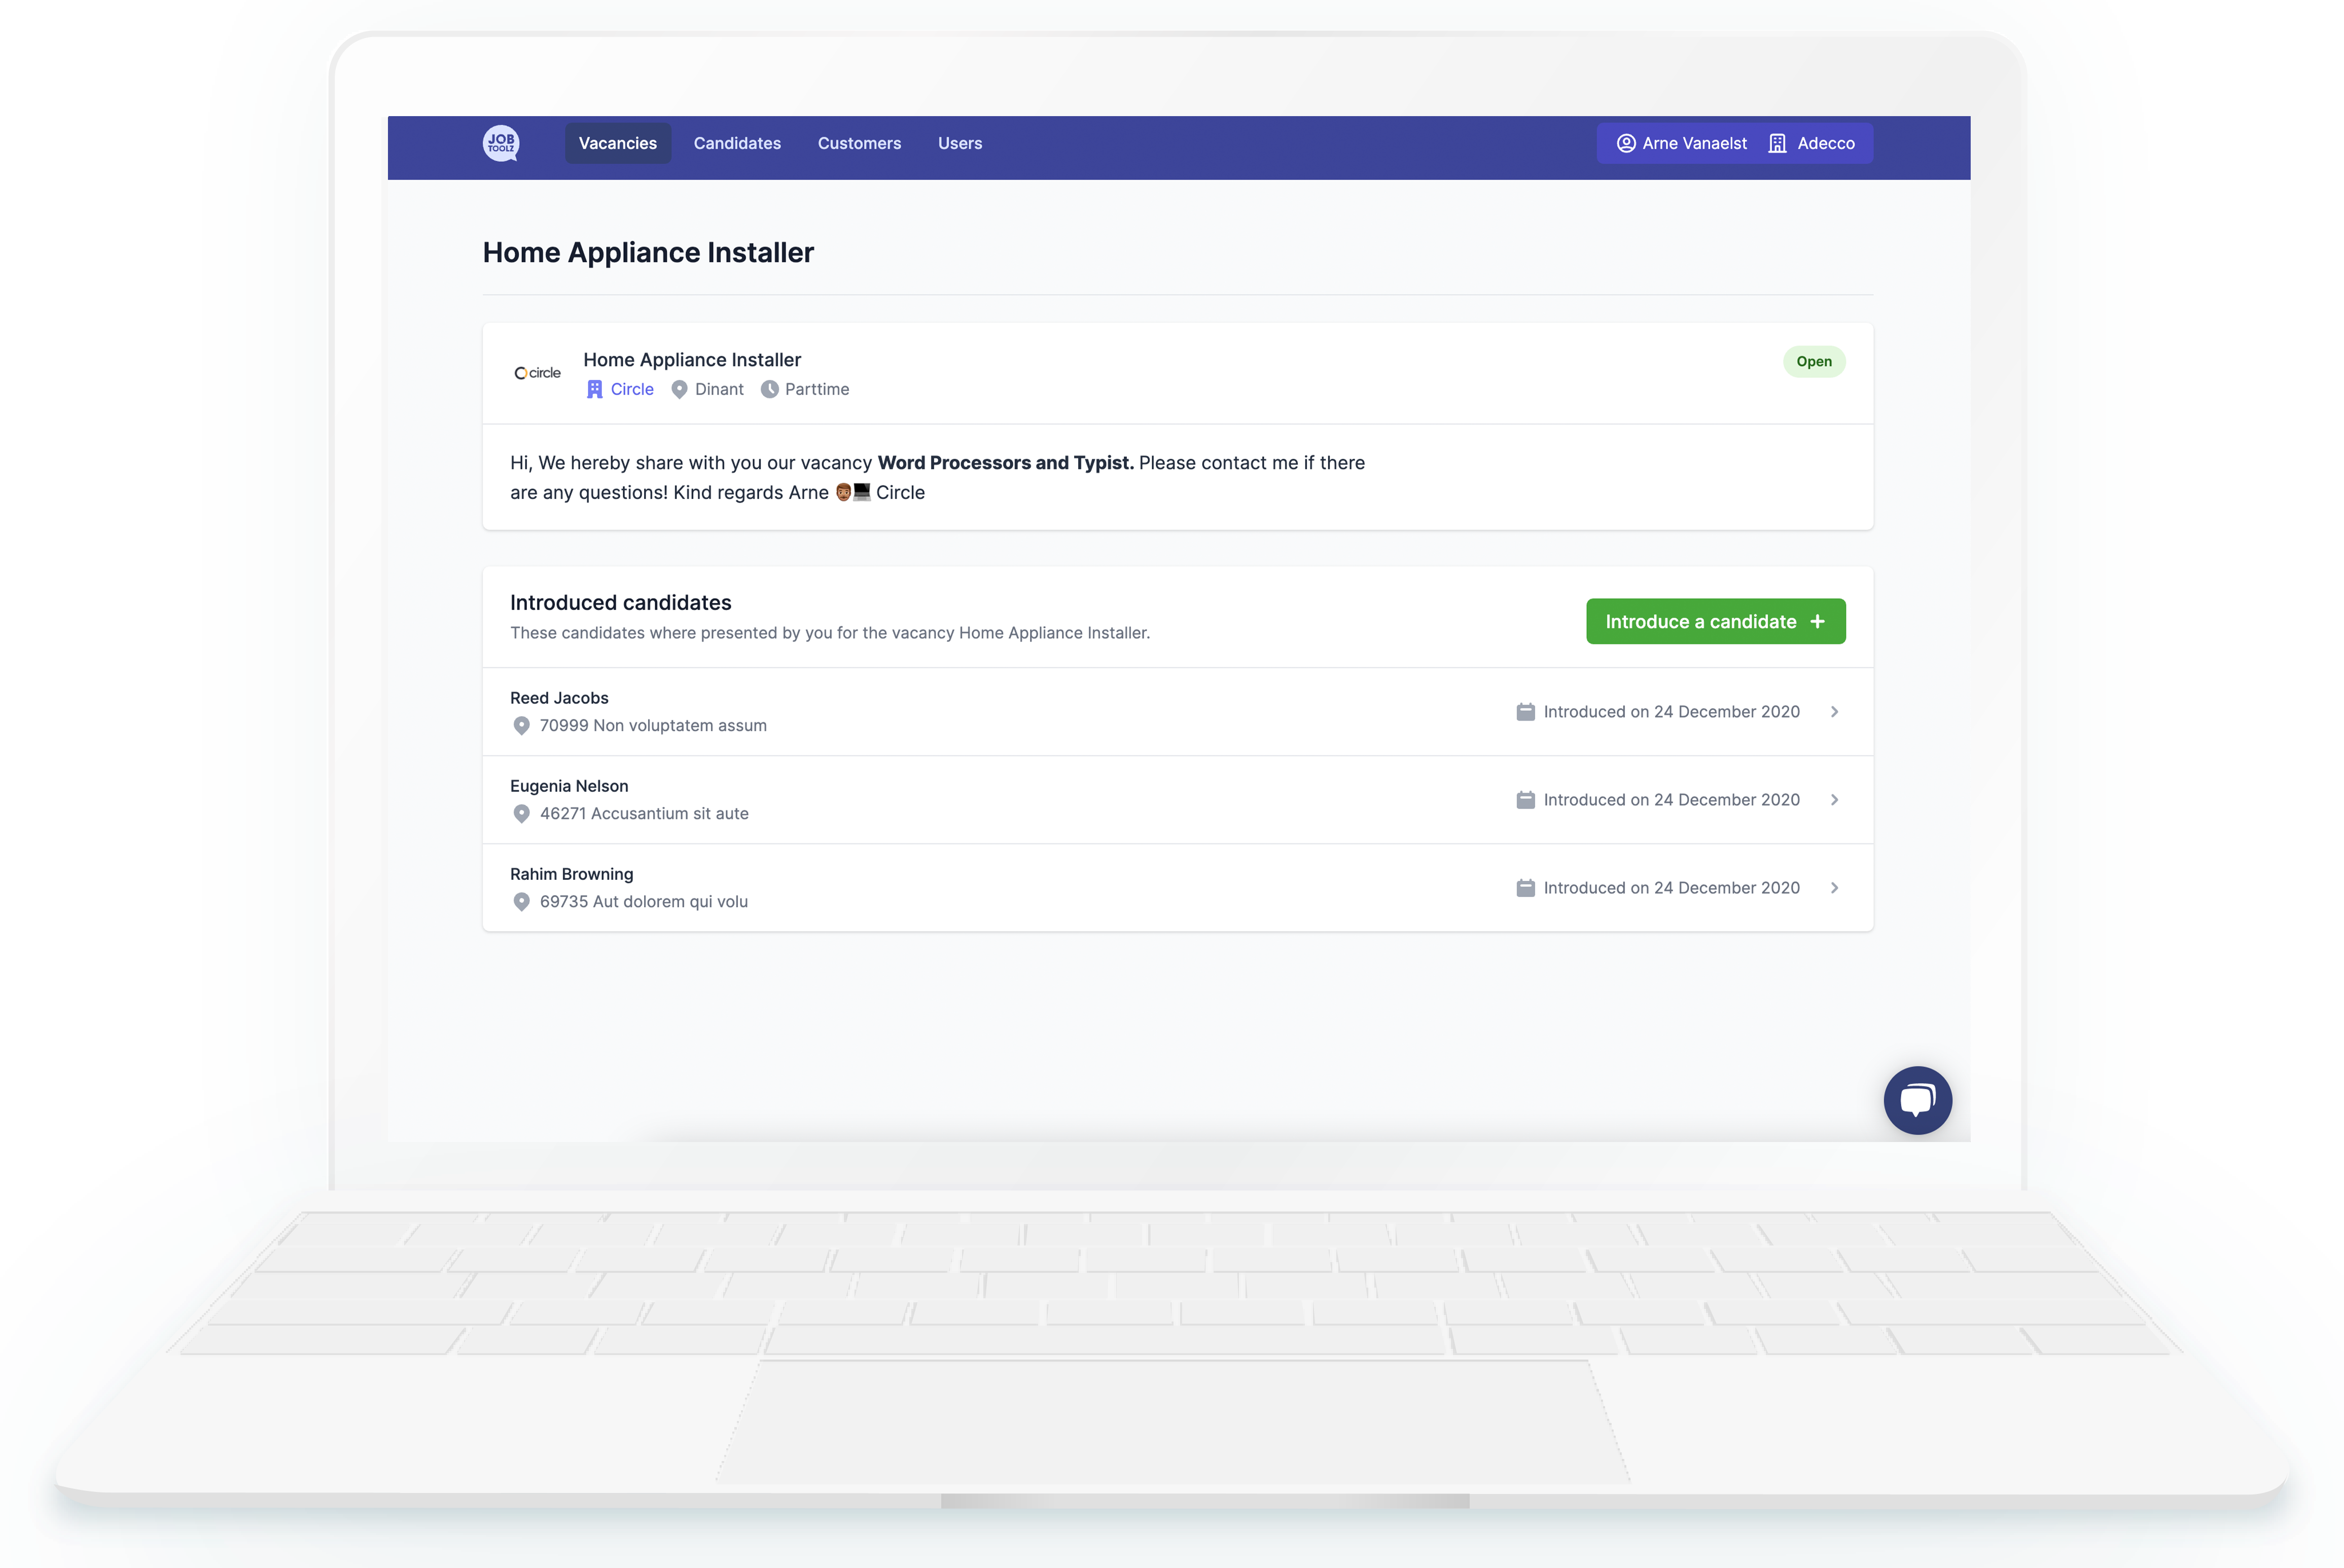Click the clock icon beside Parttime
Viewport: 2344px width, 1568px height.
click(x=769, y=389)
